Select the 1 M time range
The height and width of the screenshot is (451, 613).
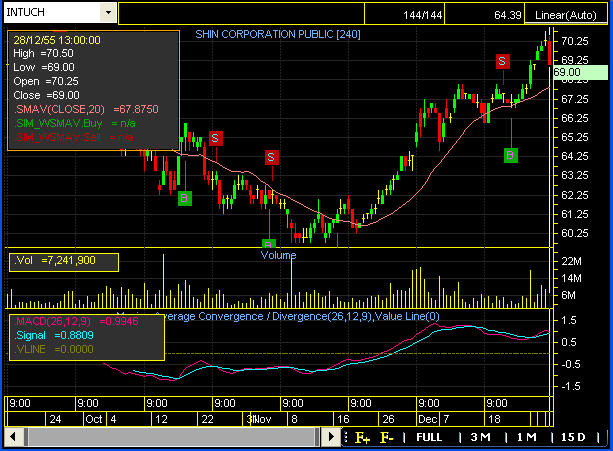coord(527,437)
